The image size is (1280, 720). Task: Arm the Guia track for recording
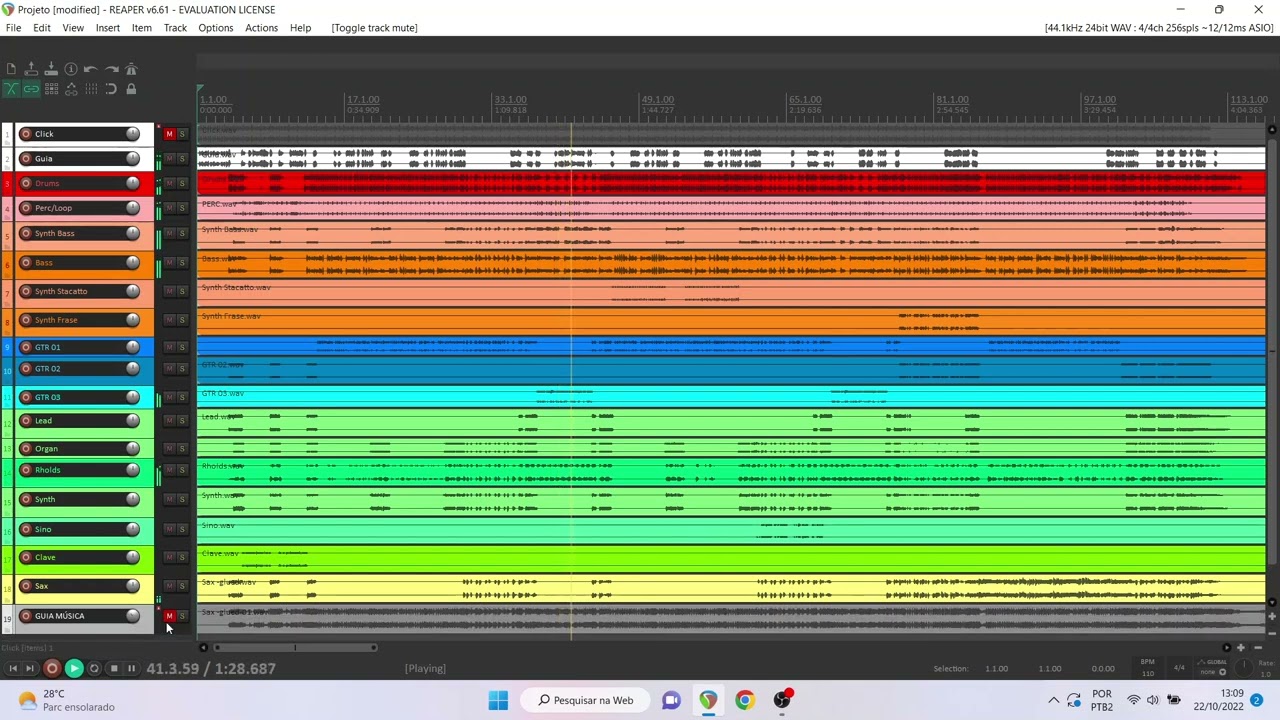pos(26,158)
